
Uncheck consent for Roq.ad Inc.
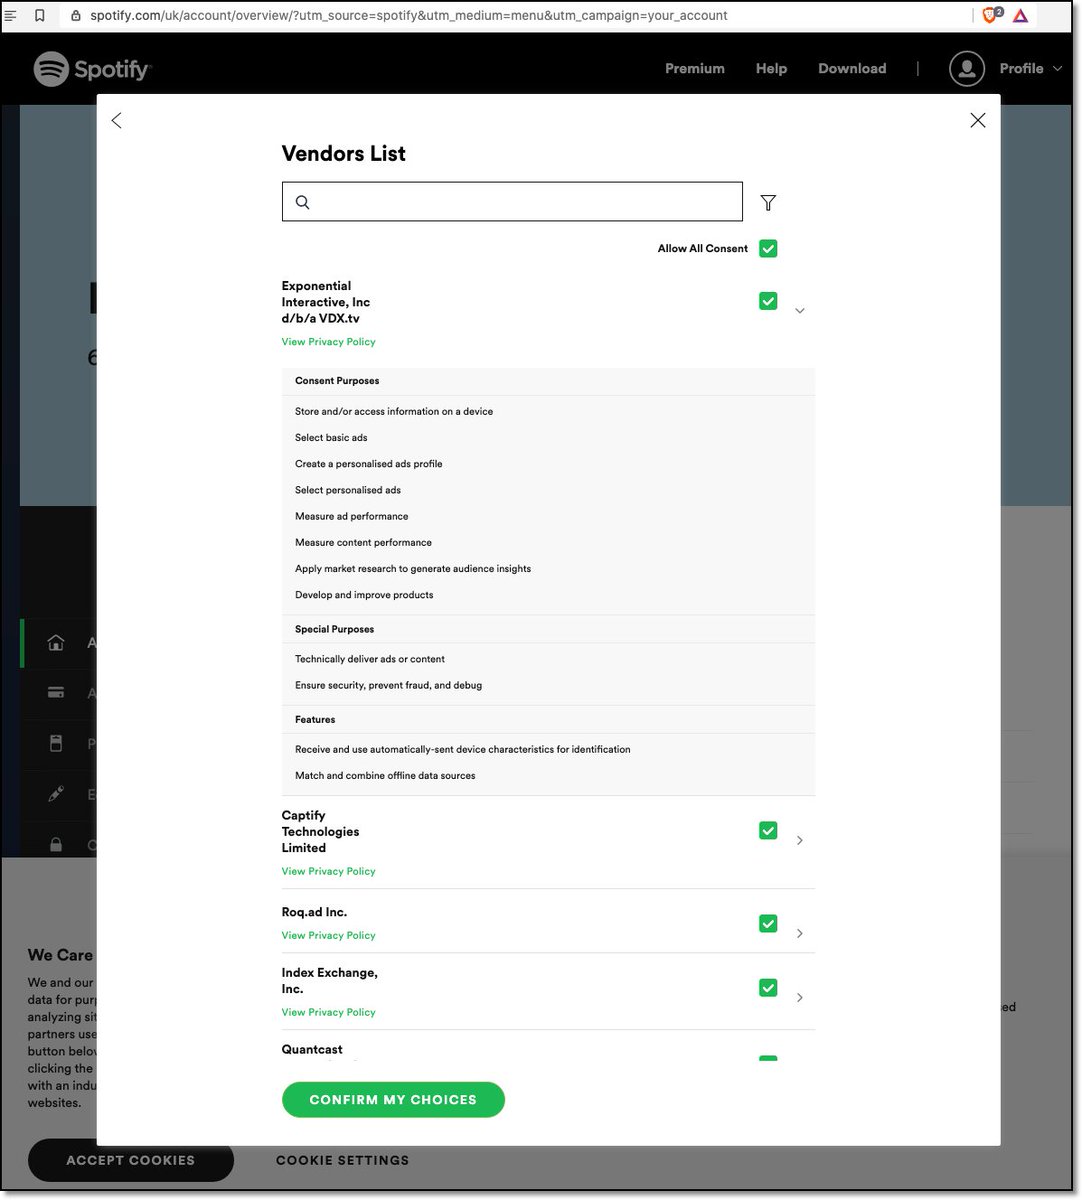pyautogui.click(x=768, y=923)
